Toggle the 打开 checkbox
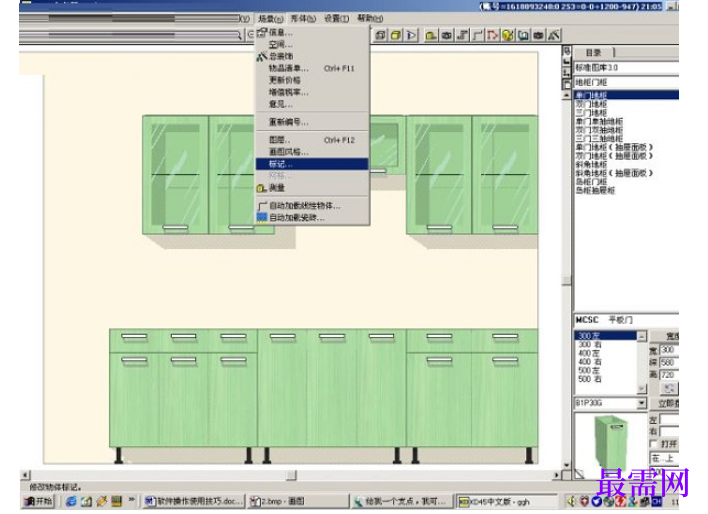This screenshot has width=708, height=514. (653, 443)
